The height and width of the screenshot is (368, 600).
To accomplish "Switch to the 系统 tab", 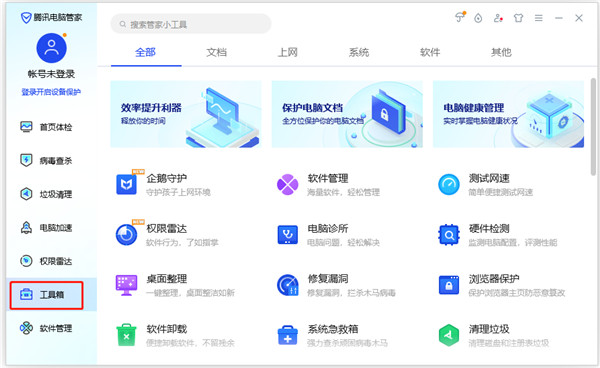I will pos(359,52).
